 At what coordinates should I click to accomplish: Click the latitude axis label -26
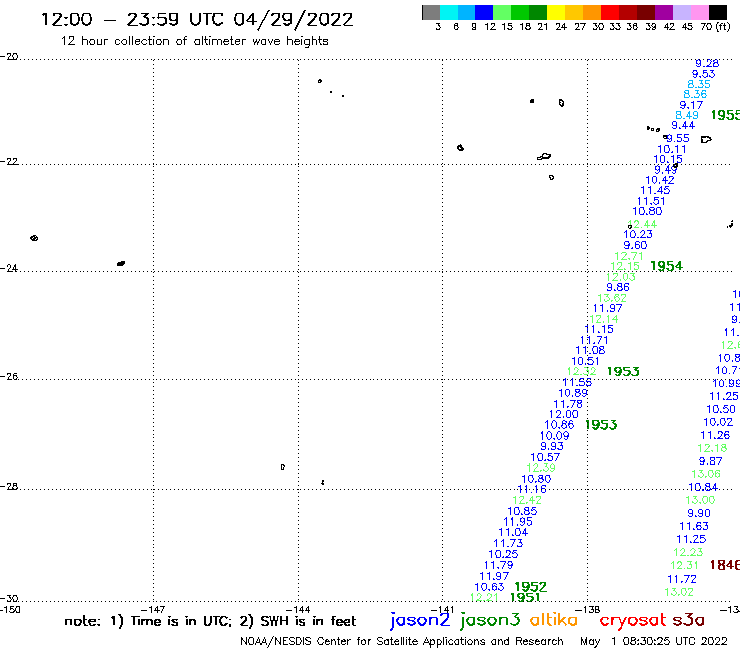click(x=9, y=377)
